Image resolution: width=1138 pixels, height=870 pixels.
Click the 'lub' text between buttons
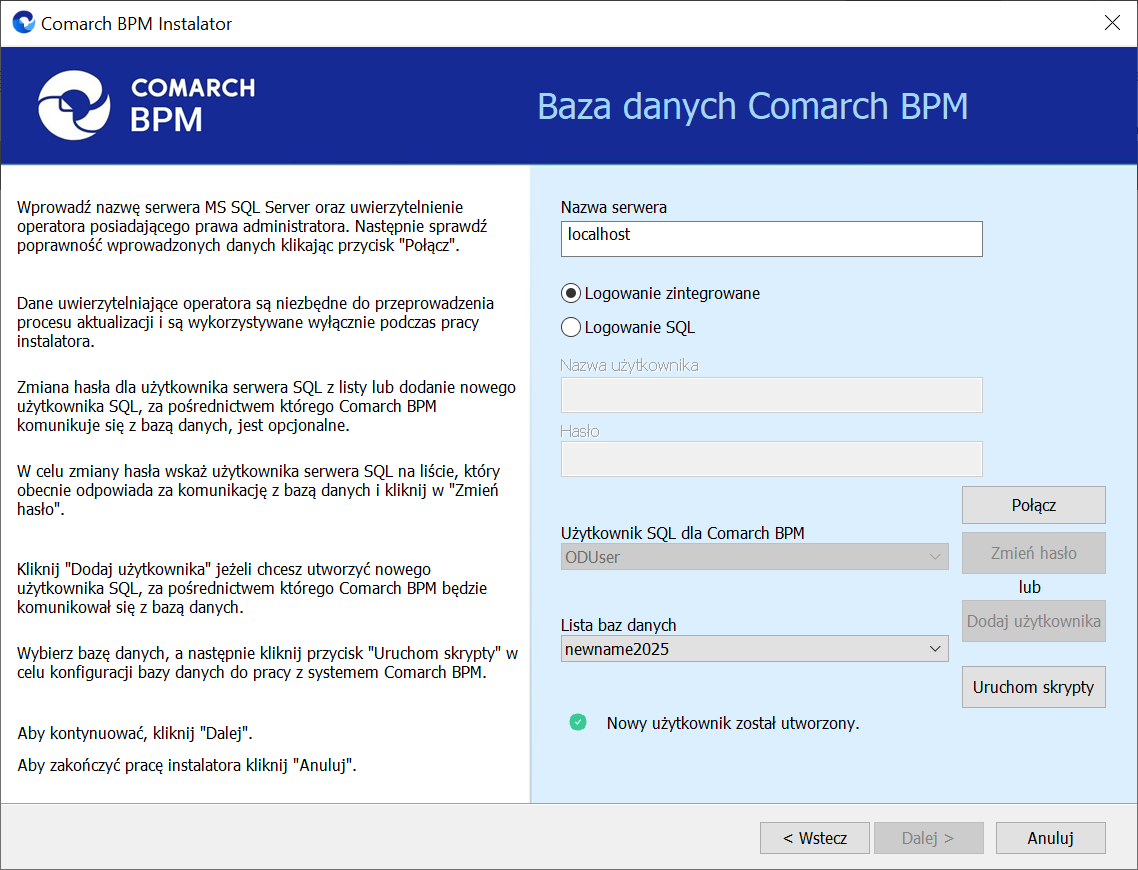click(1029, 587)
